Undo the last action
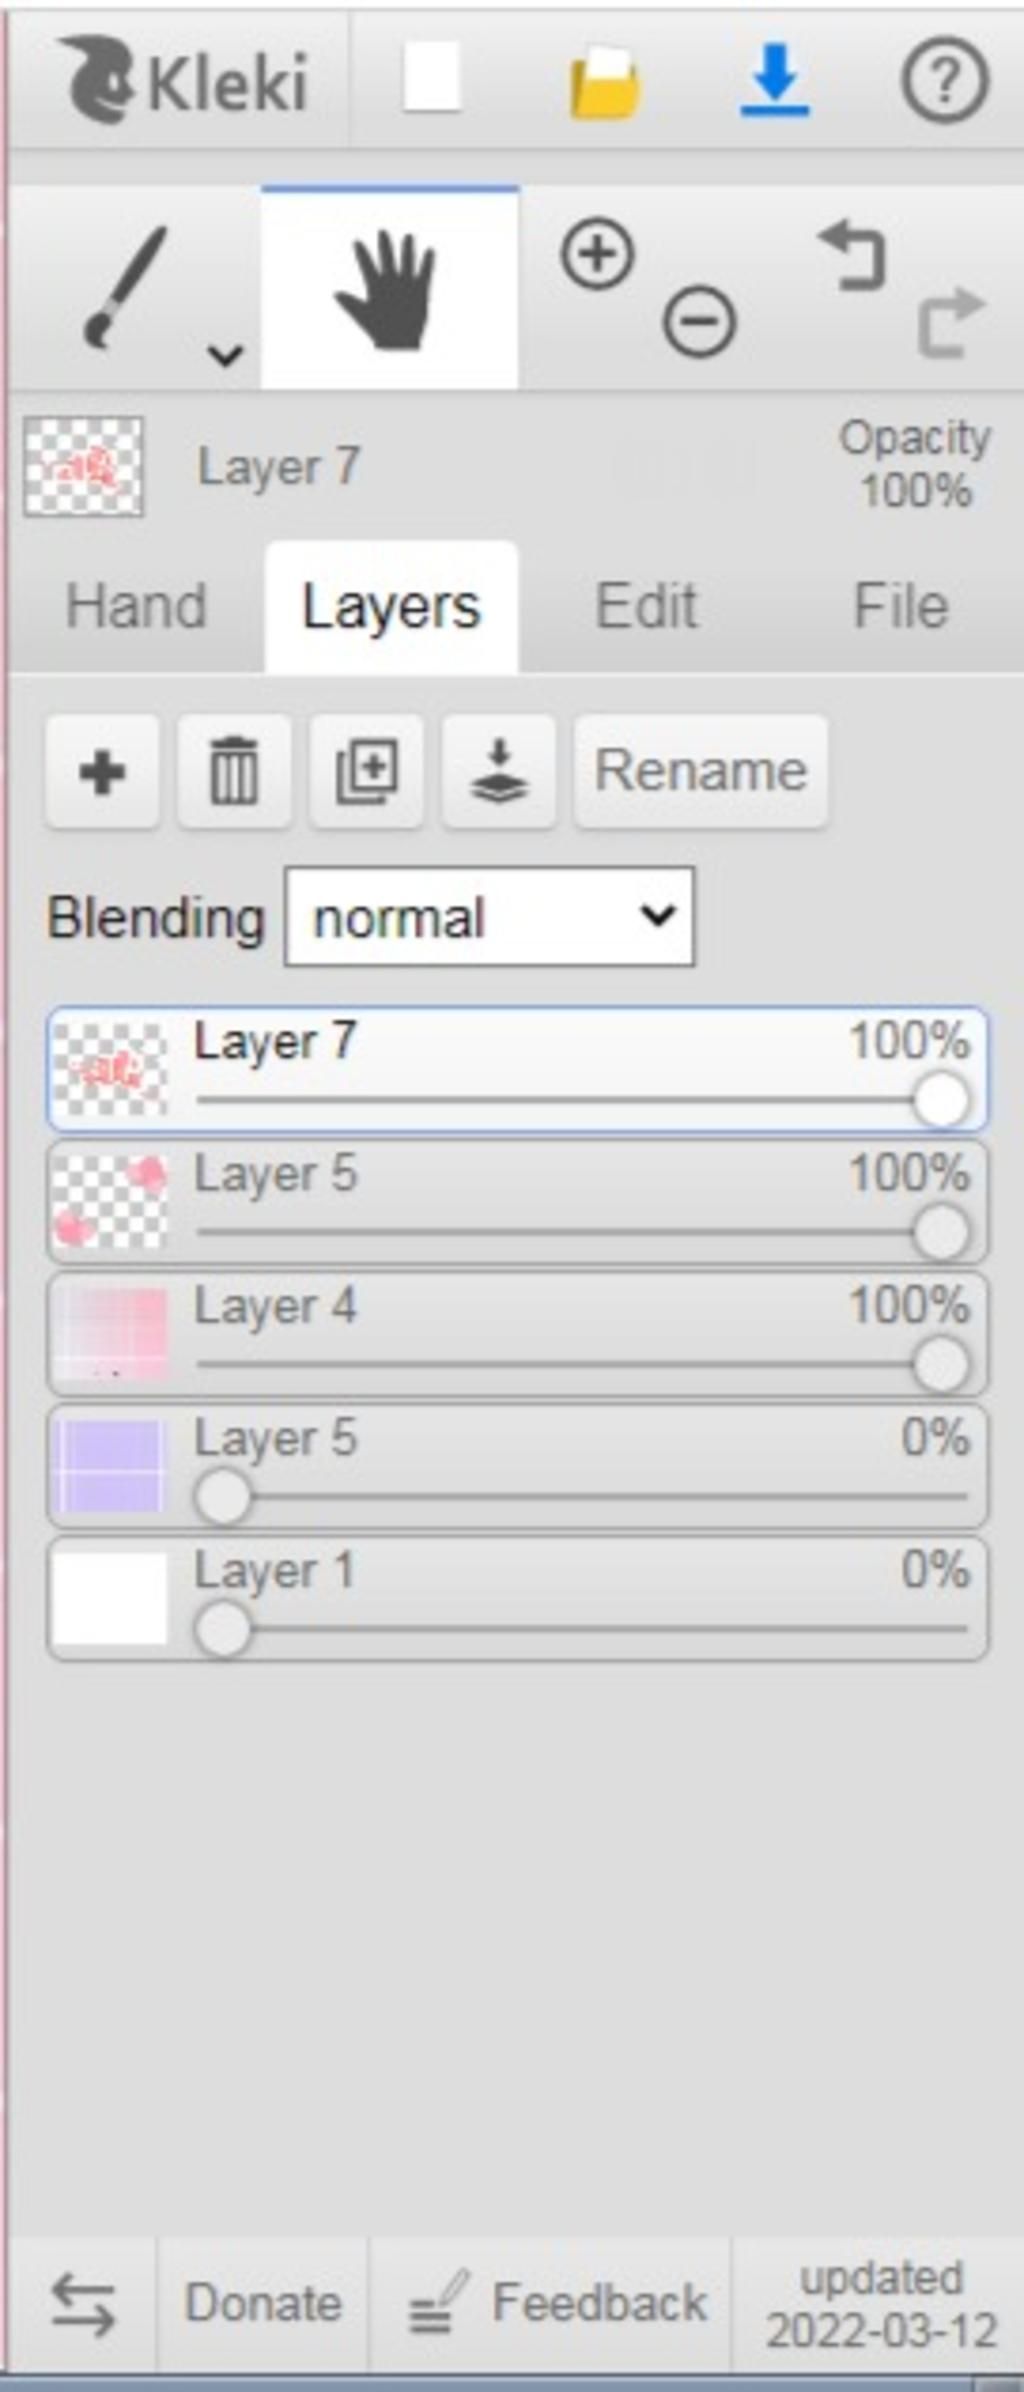The width and height of the screenshot is (1024, 2392). 852,256
